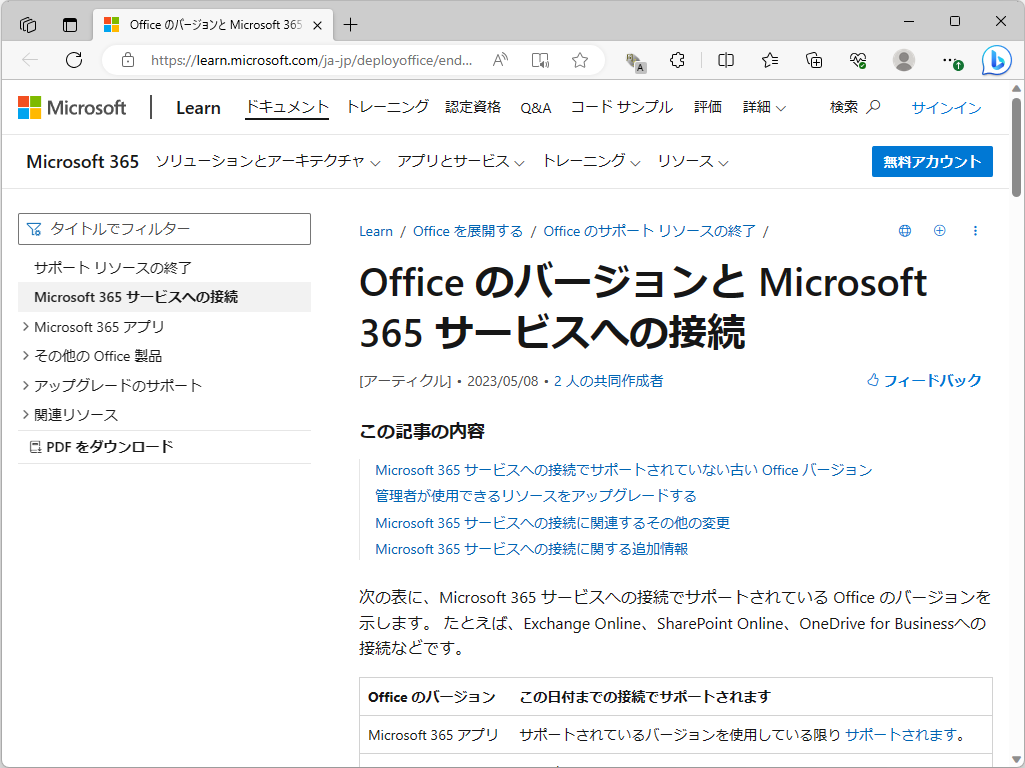Screen dimensions: 1025x768
Task: Click the translate page icon
Action: [x=634, y=60]
